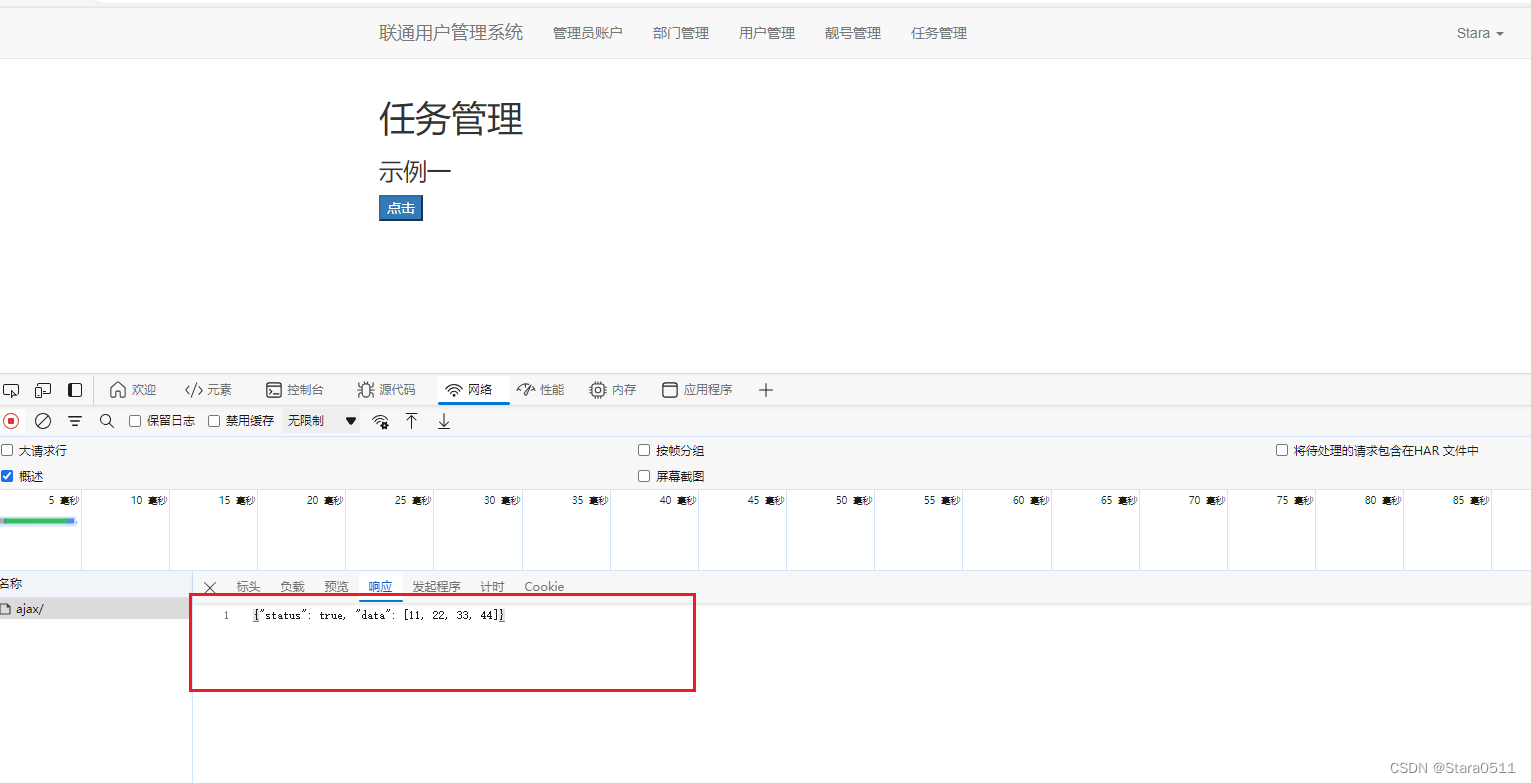Open the 无限制 throttling dropdown

322,421
